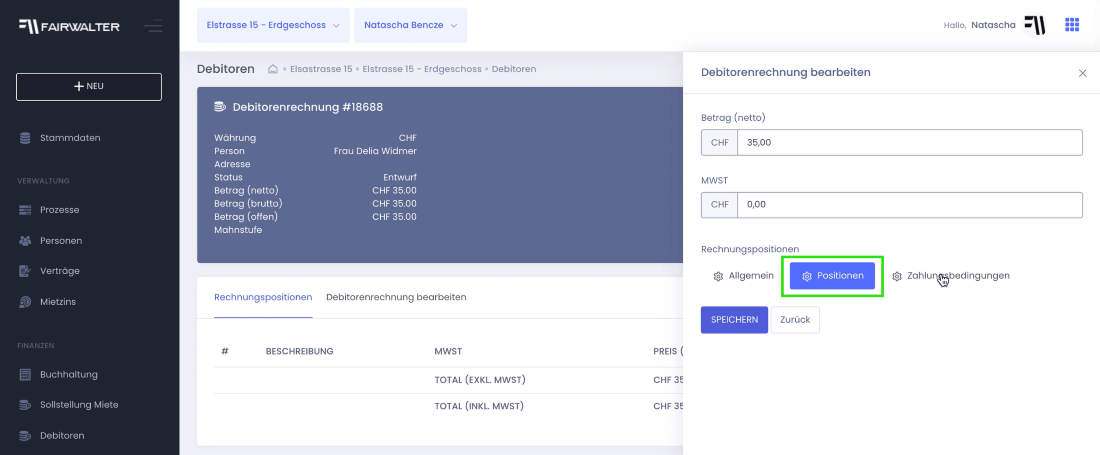This screenshot has width=1100, height=455.
Task: Click the SPEICHERN button
Action: 735,320
